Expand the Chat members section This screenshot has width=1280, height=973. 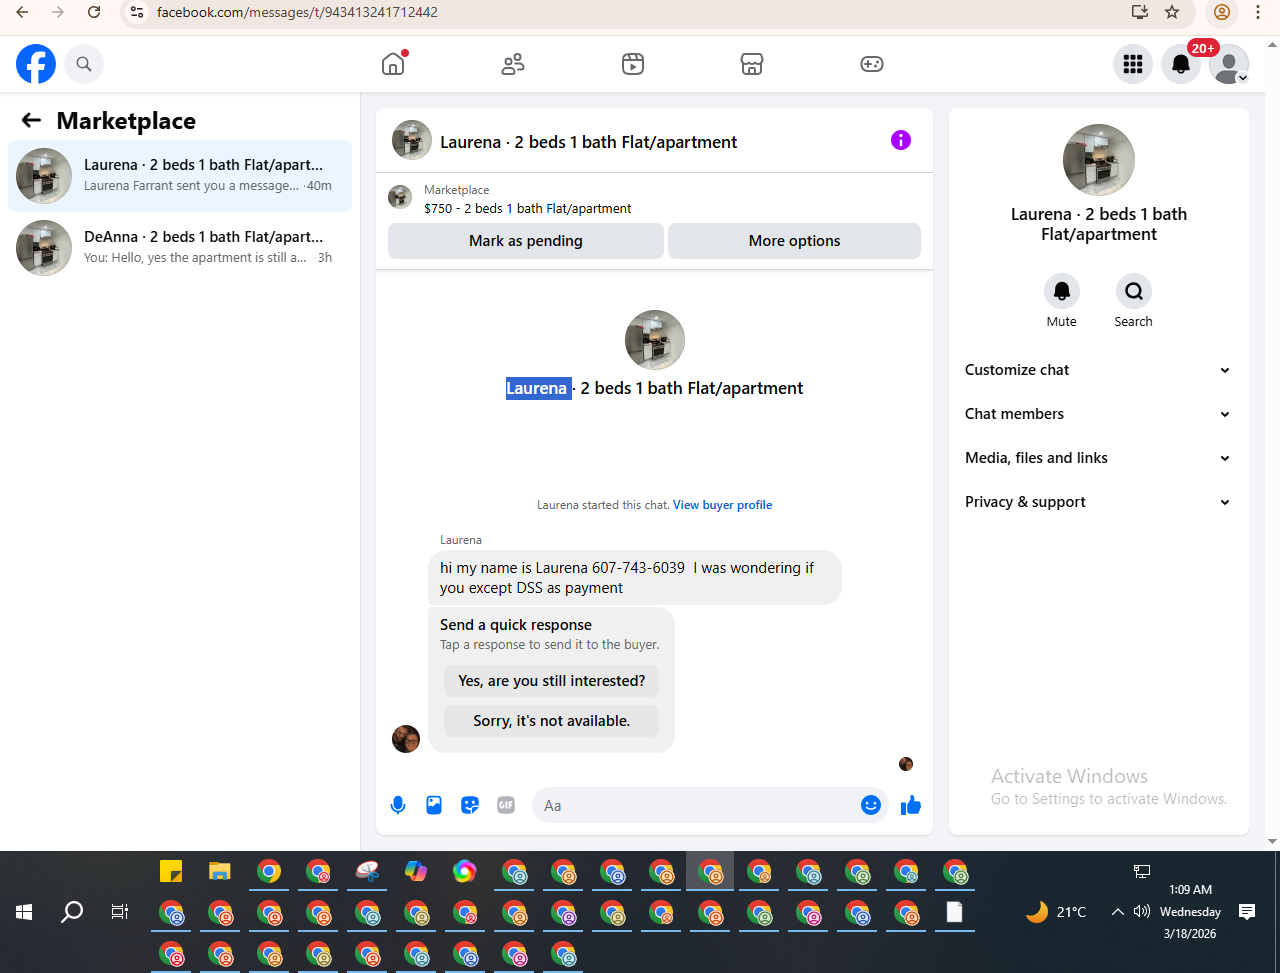tap(1099, 414)
